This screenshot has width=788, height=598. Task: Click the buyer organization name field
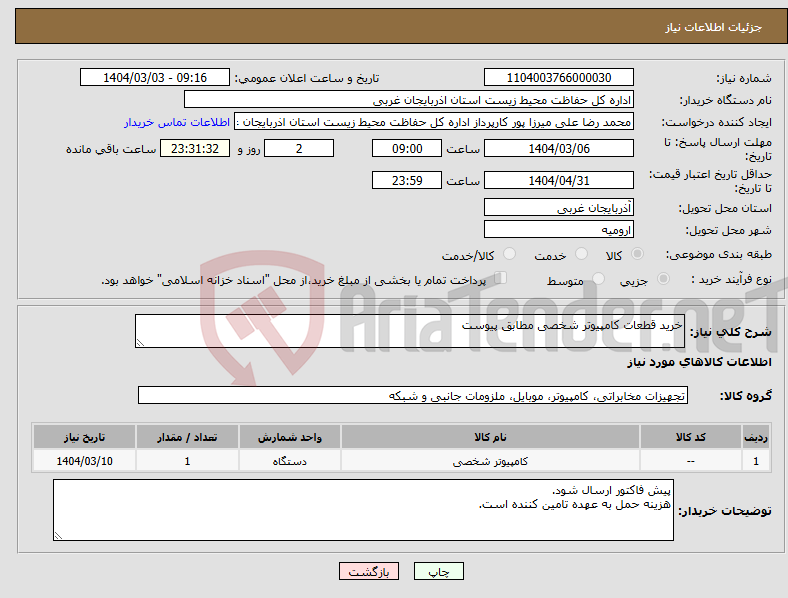pyautogui.click(x=409, y=99)
